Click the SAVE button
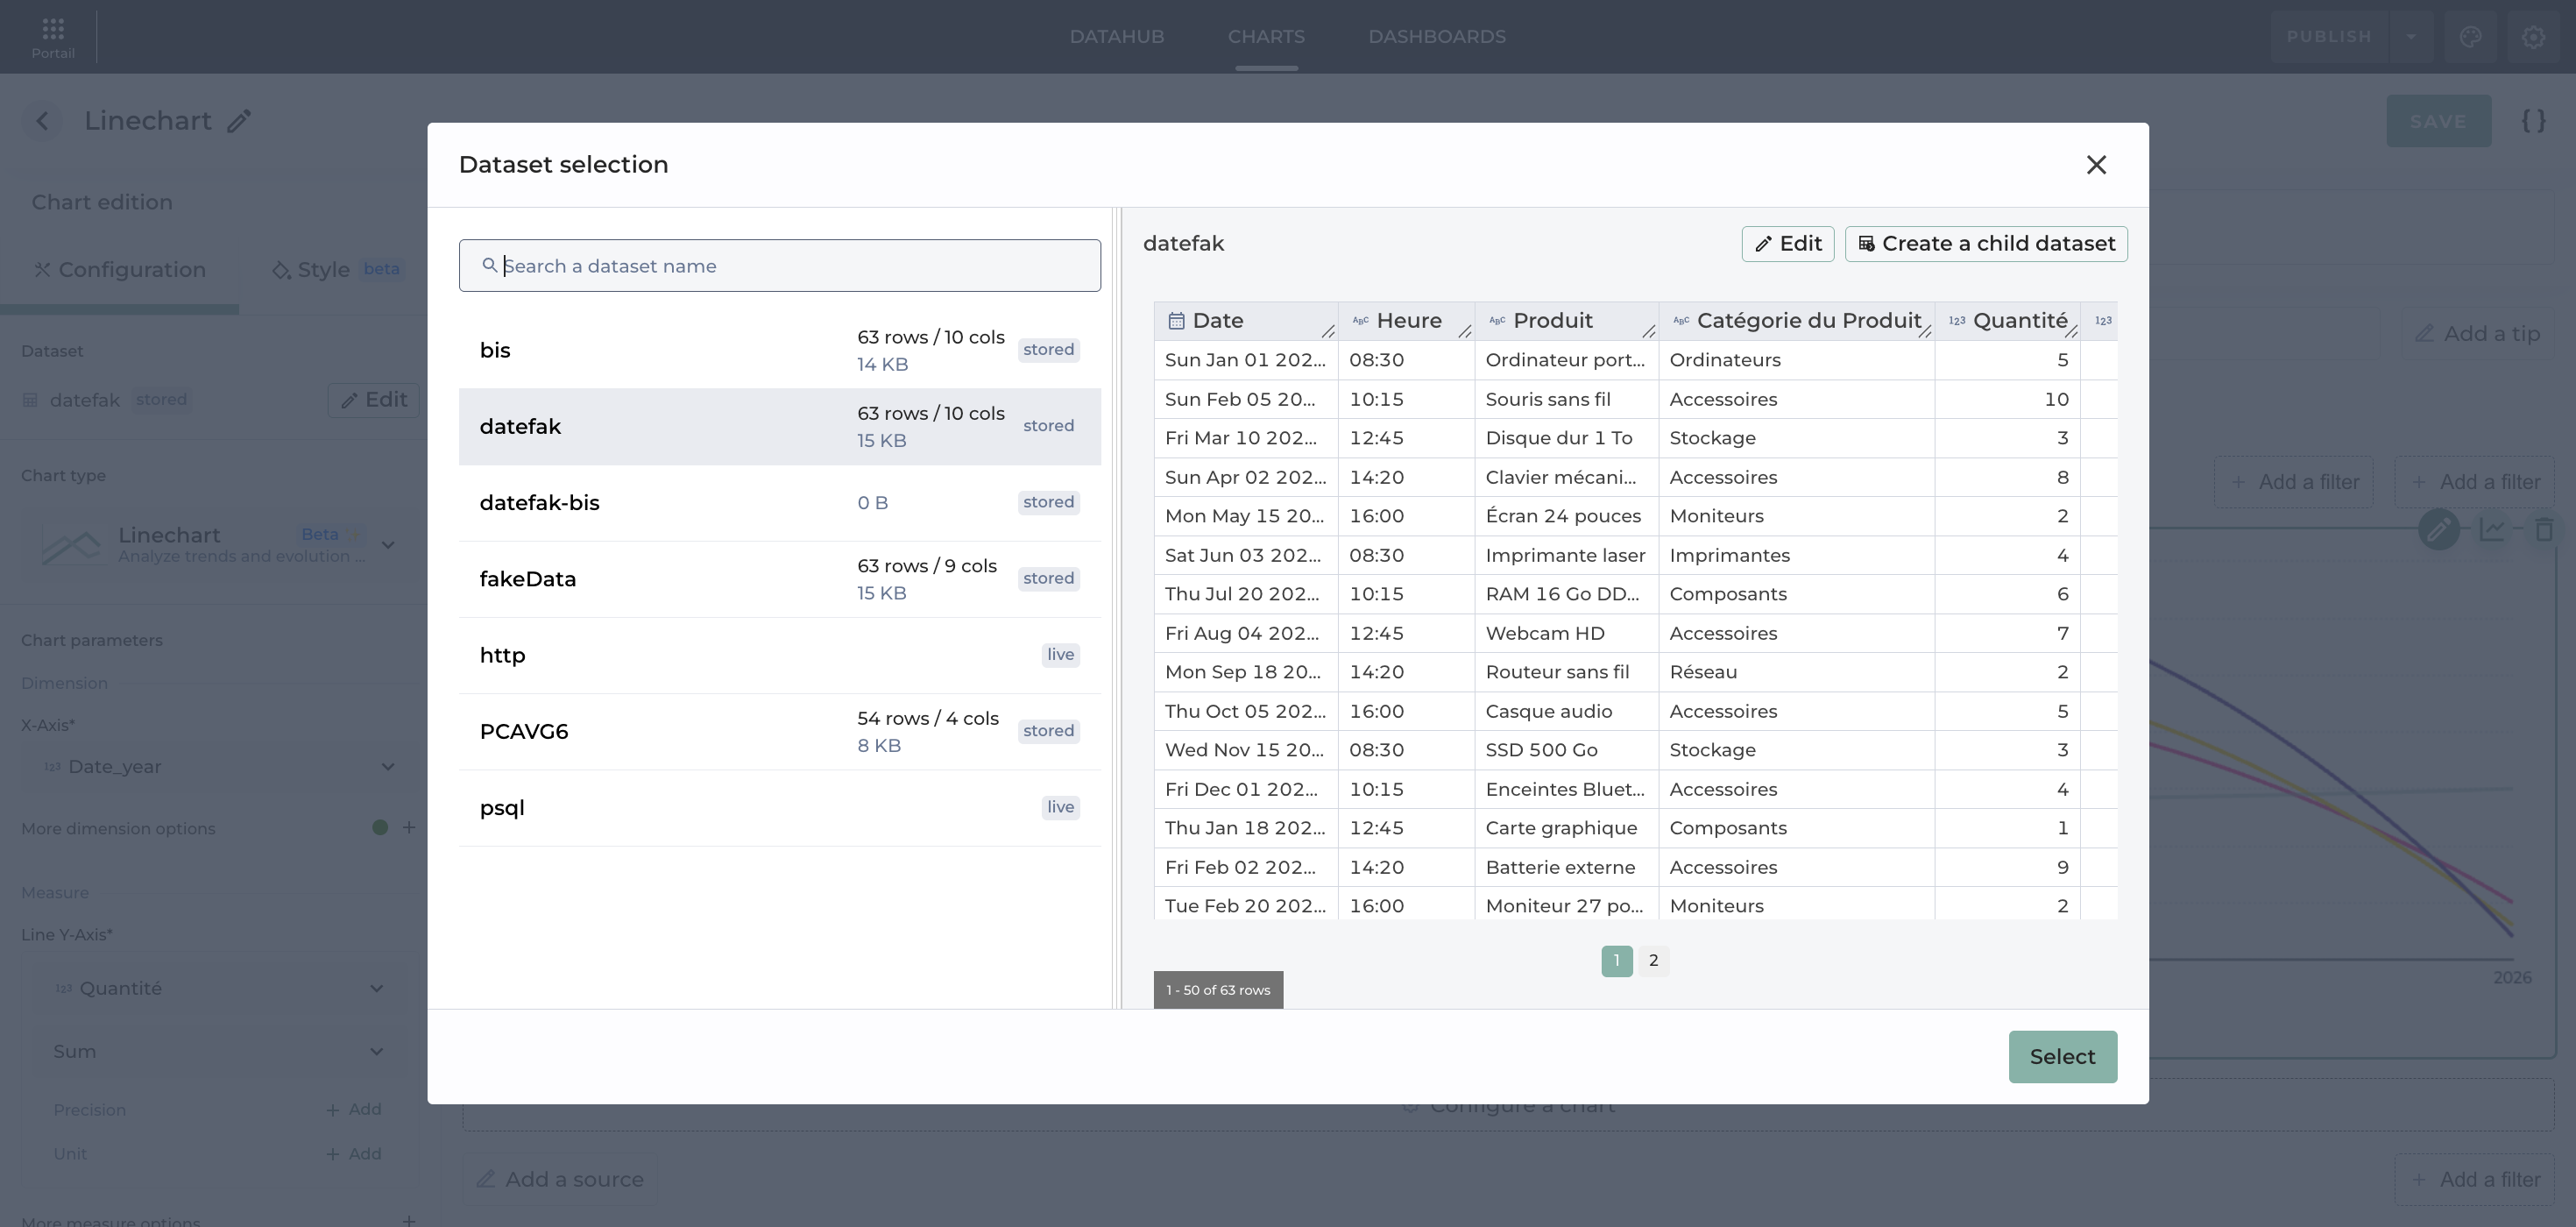The height and width of the screenshot is (1227, 2576). pyautogui.click(x=2438, y=121)
